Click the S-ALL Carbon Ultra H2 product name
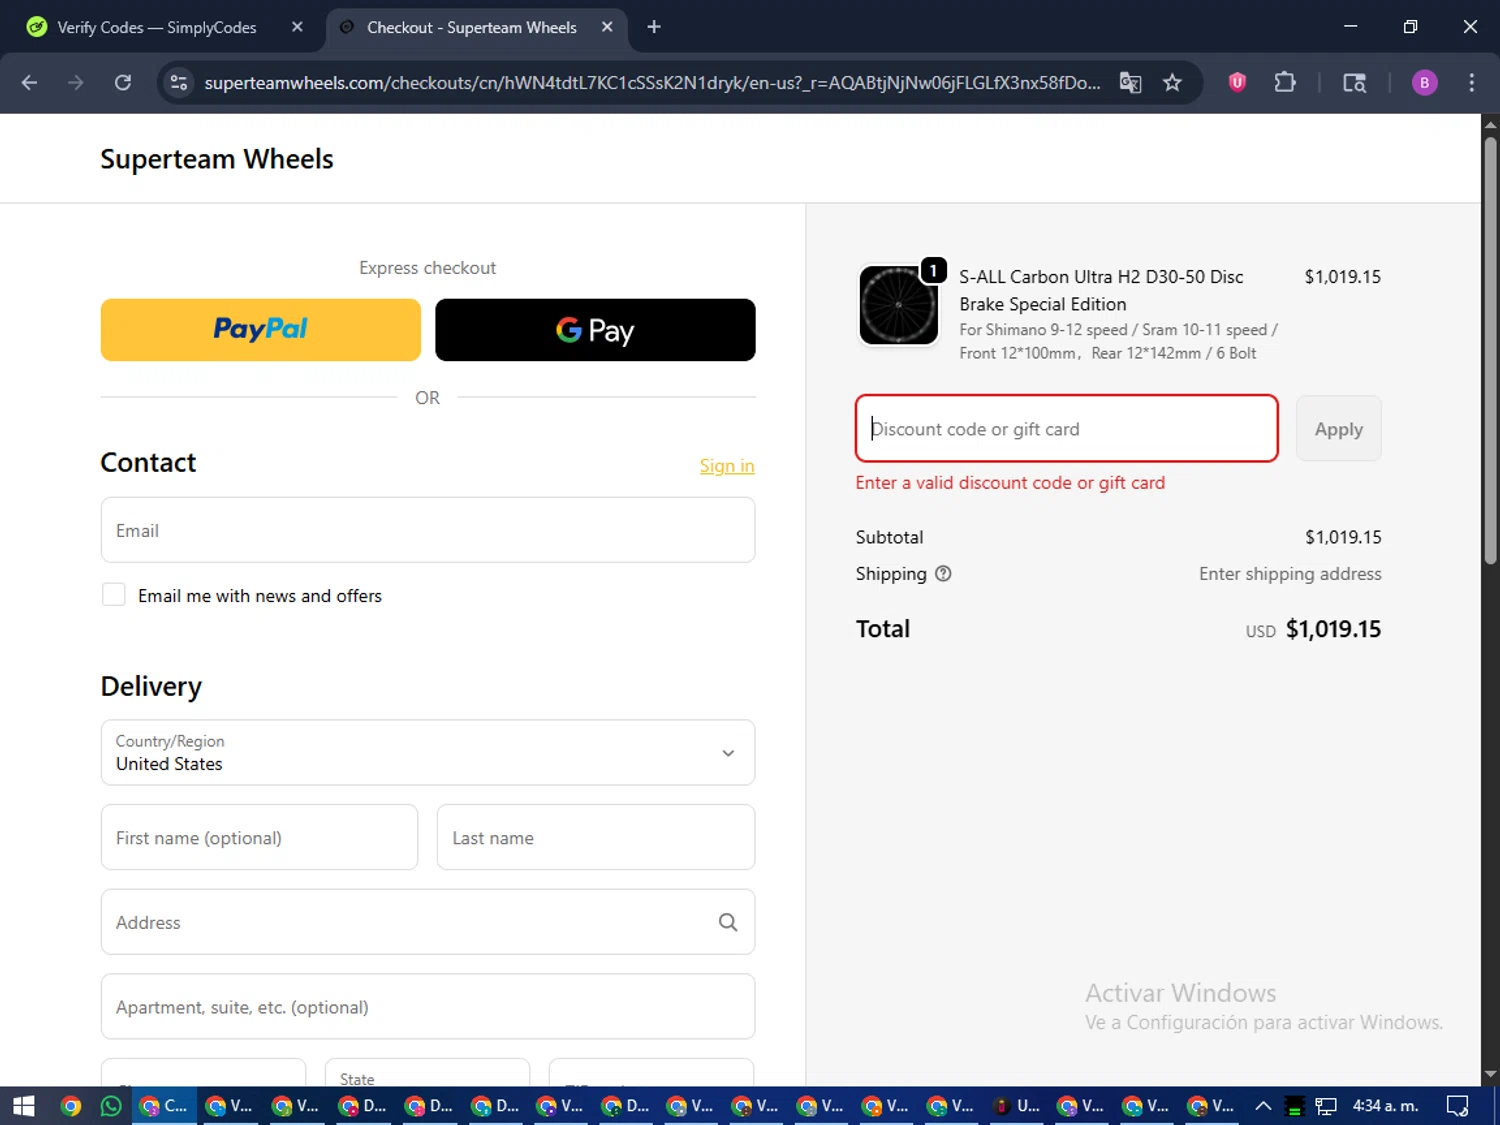Screen dimensions: 1500x1125 [x=1101, y=290]
